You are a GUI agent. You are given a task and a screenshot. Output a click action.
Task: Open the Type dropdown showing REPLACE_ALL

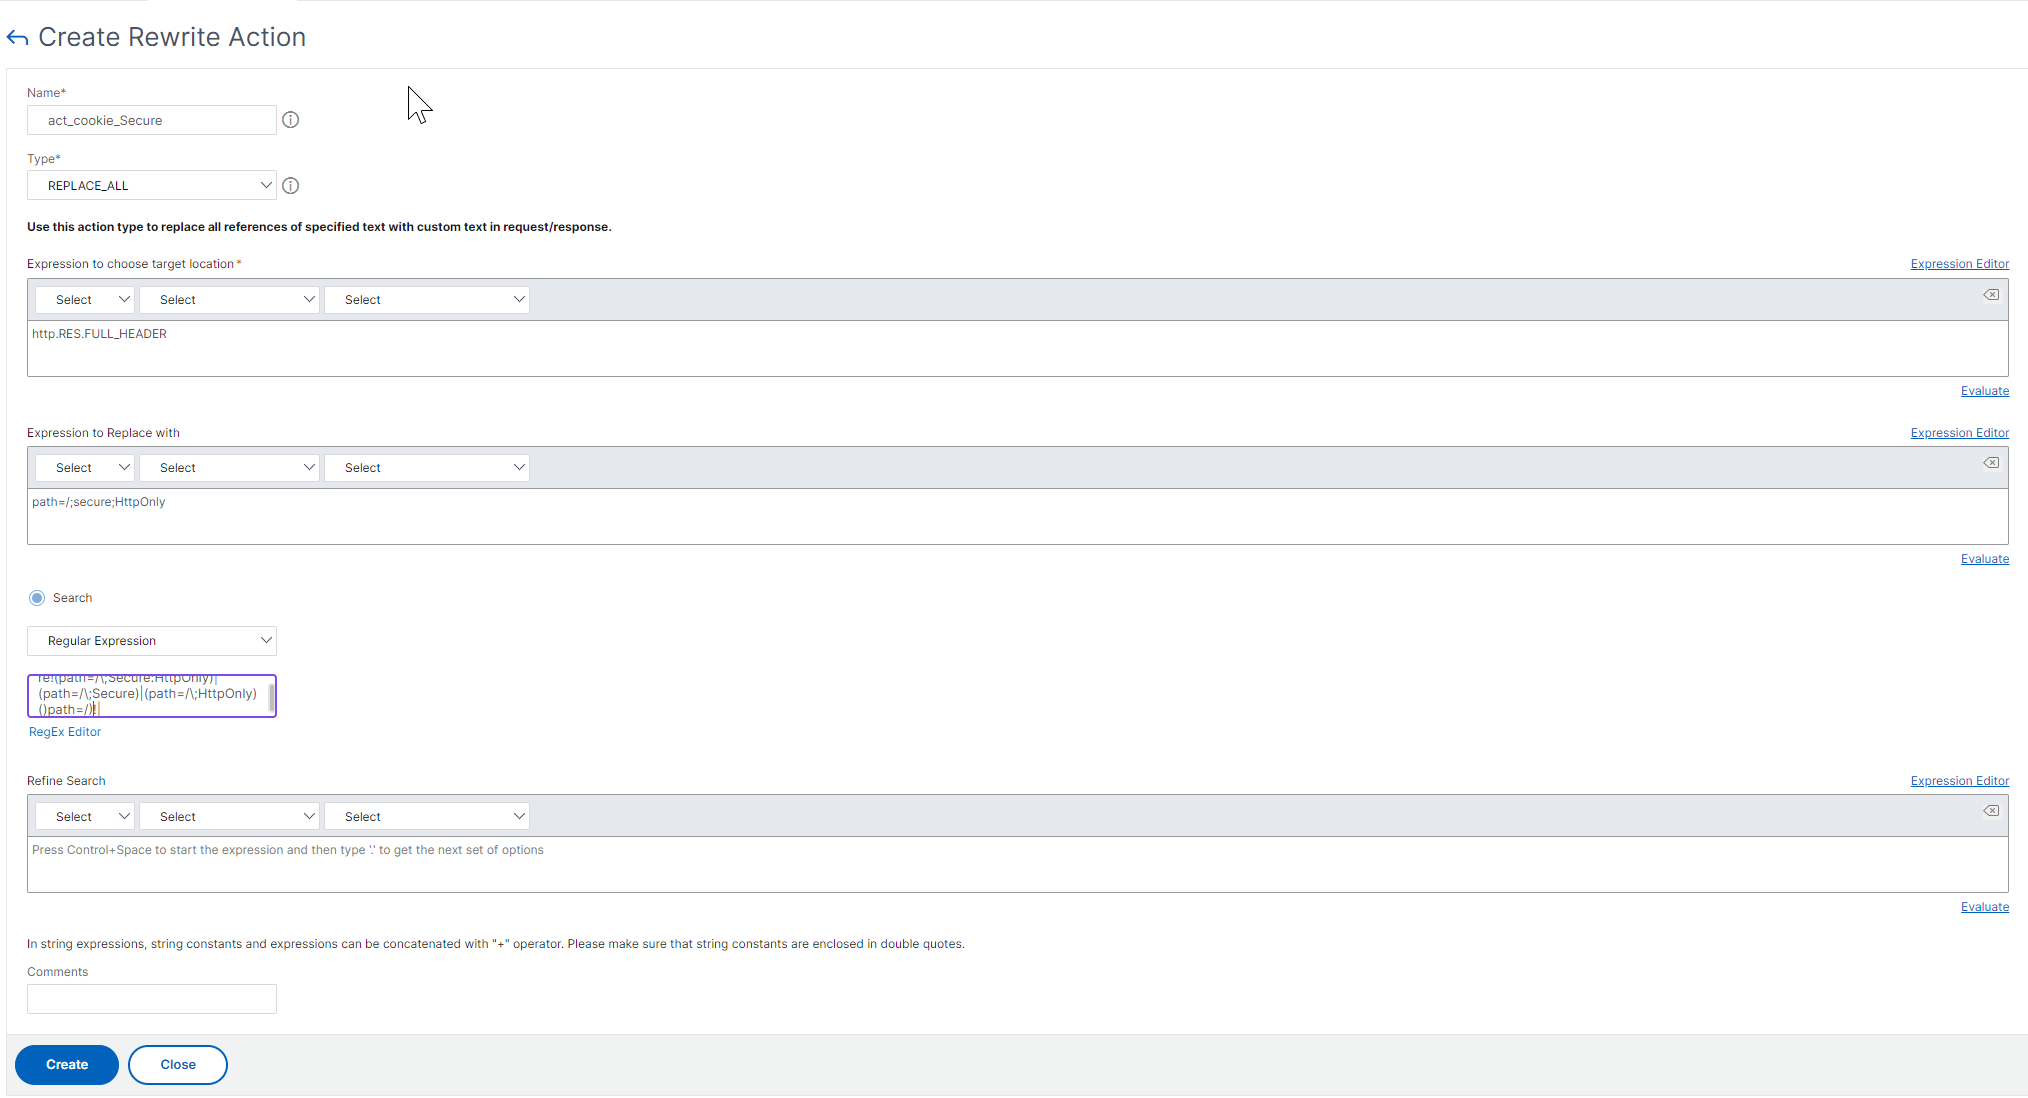[x=151, y=185]
